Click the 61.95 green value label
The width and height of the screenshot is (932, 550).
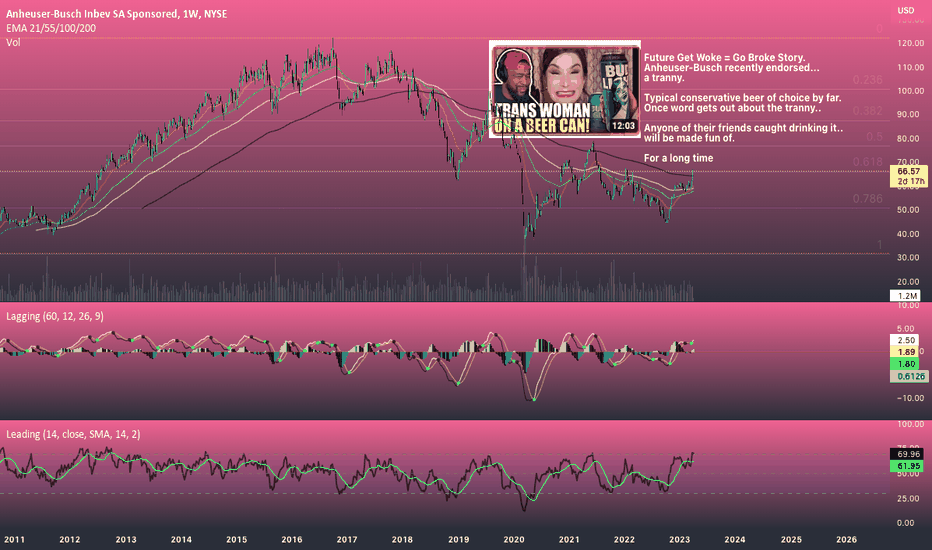[905, 466]
